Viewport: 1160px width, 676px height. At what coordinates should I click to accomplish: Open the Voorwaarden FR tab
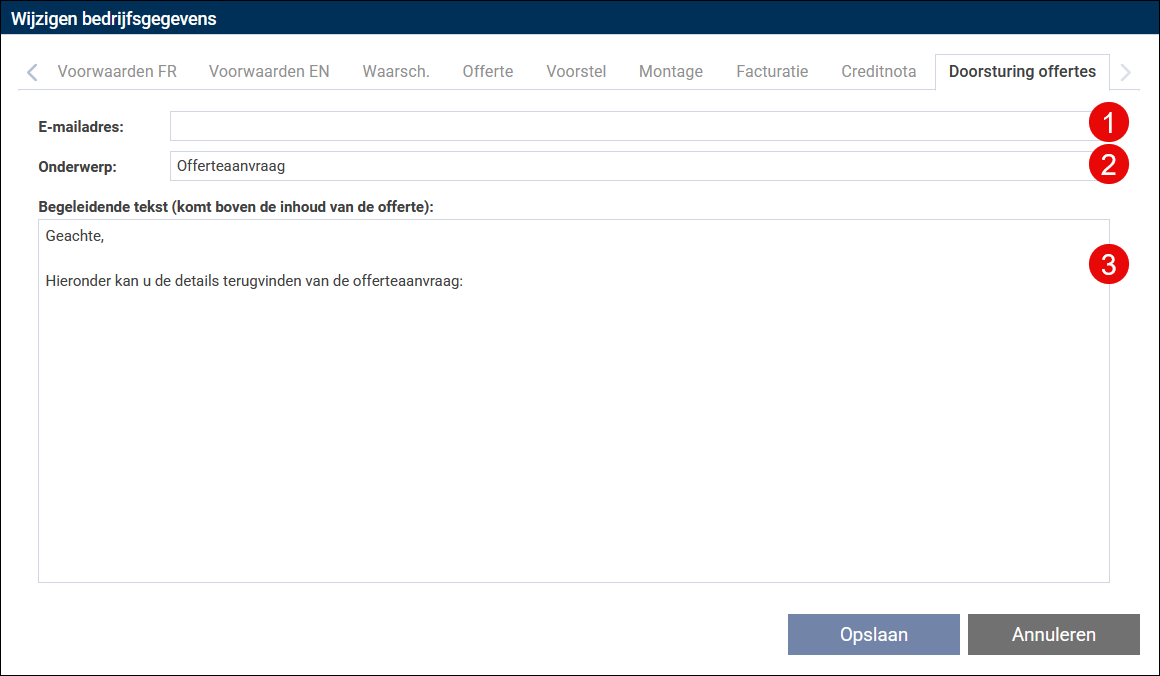pos(117,72)
